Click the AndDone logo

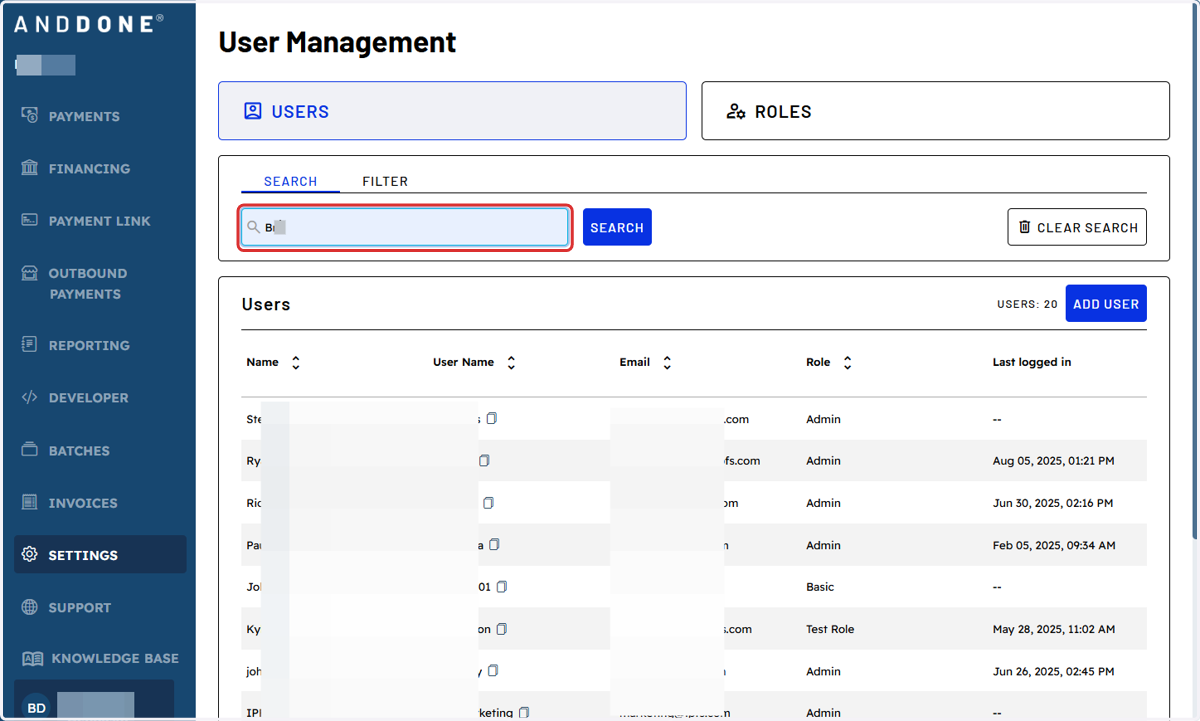coord(89,24)
